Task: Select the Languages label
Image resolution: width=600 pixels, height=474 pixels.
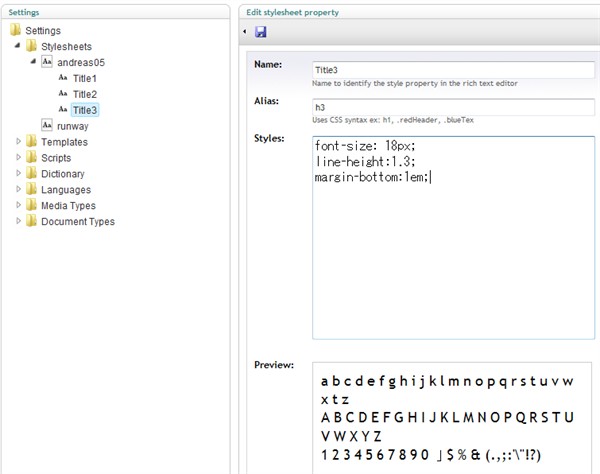Action: coord(66,190)
